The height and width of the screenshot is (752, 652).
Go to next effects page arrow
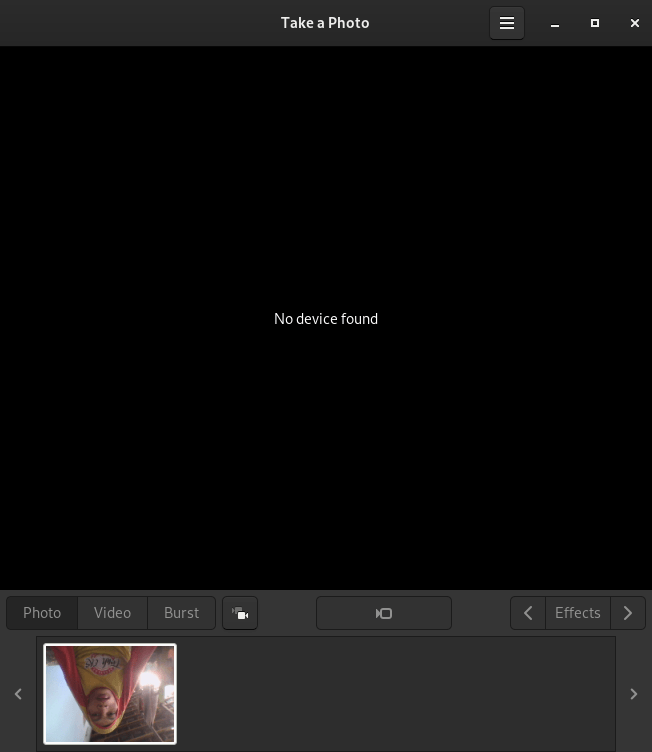[628, 613]
